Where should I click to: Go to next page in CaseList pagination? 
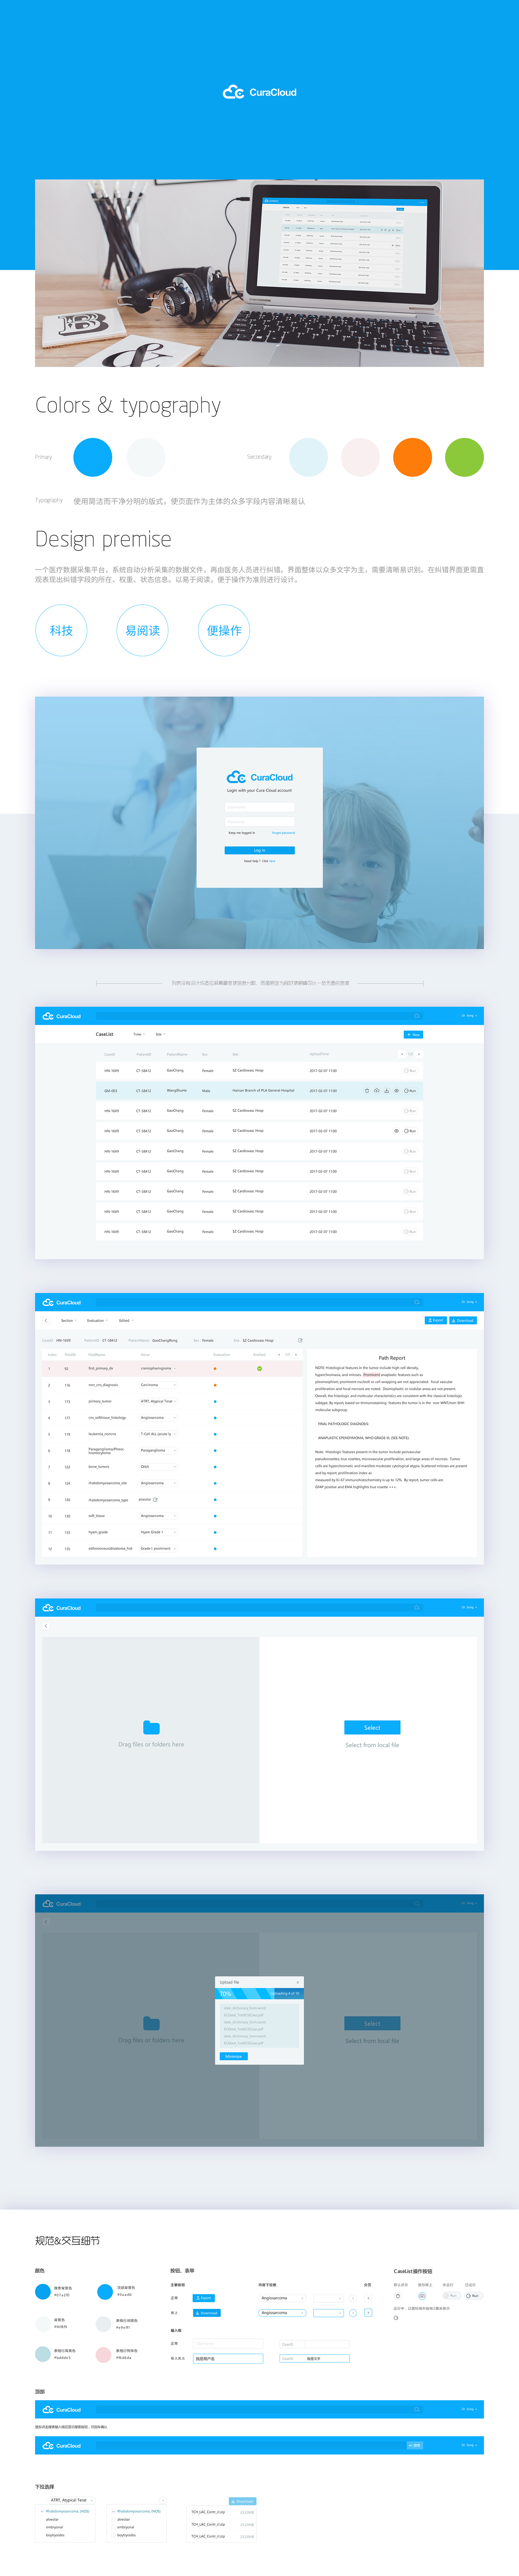[x=419, y=1054]
